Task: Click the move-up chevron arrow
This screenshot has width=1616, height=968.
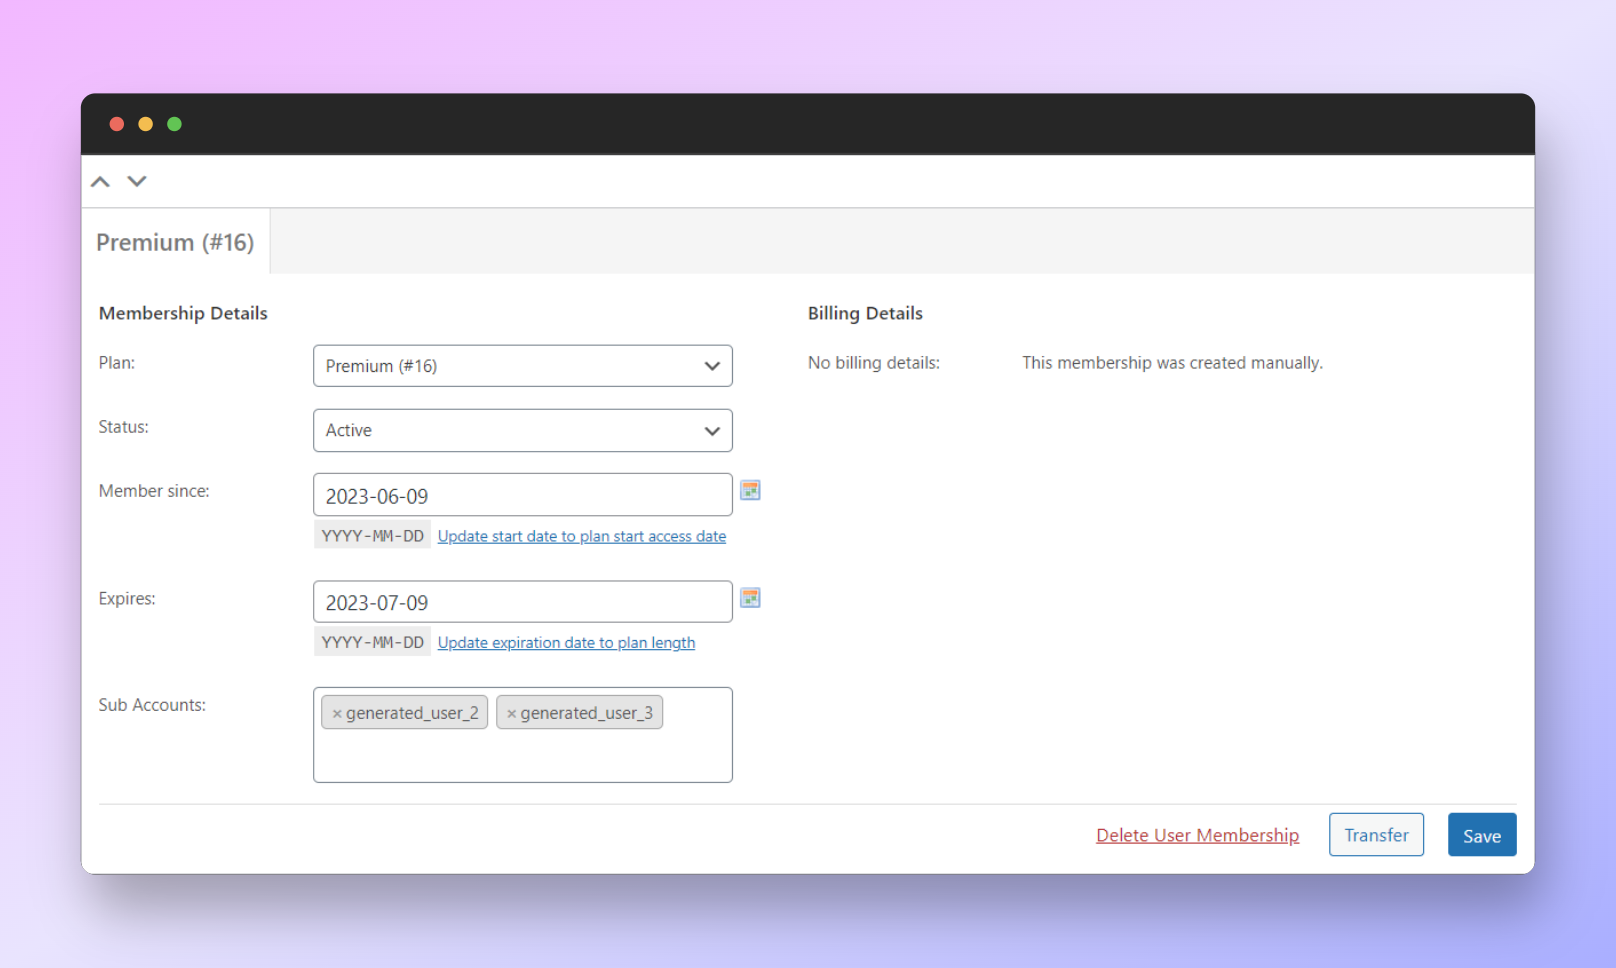Action: click(100, 181)
